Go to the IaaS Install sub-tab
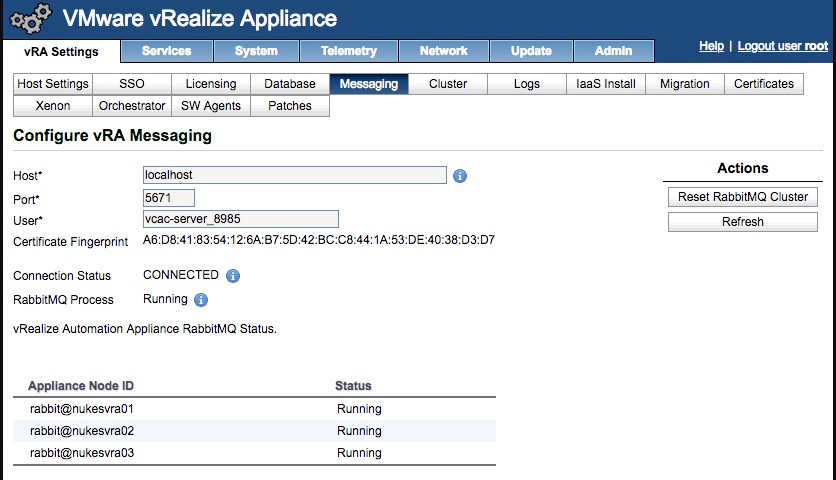Screen dimensions: 836x480 pos(606,84)
